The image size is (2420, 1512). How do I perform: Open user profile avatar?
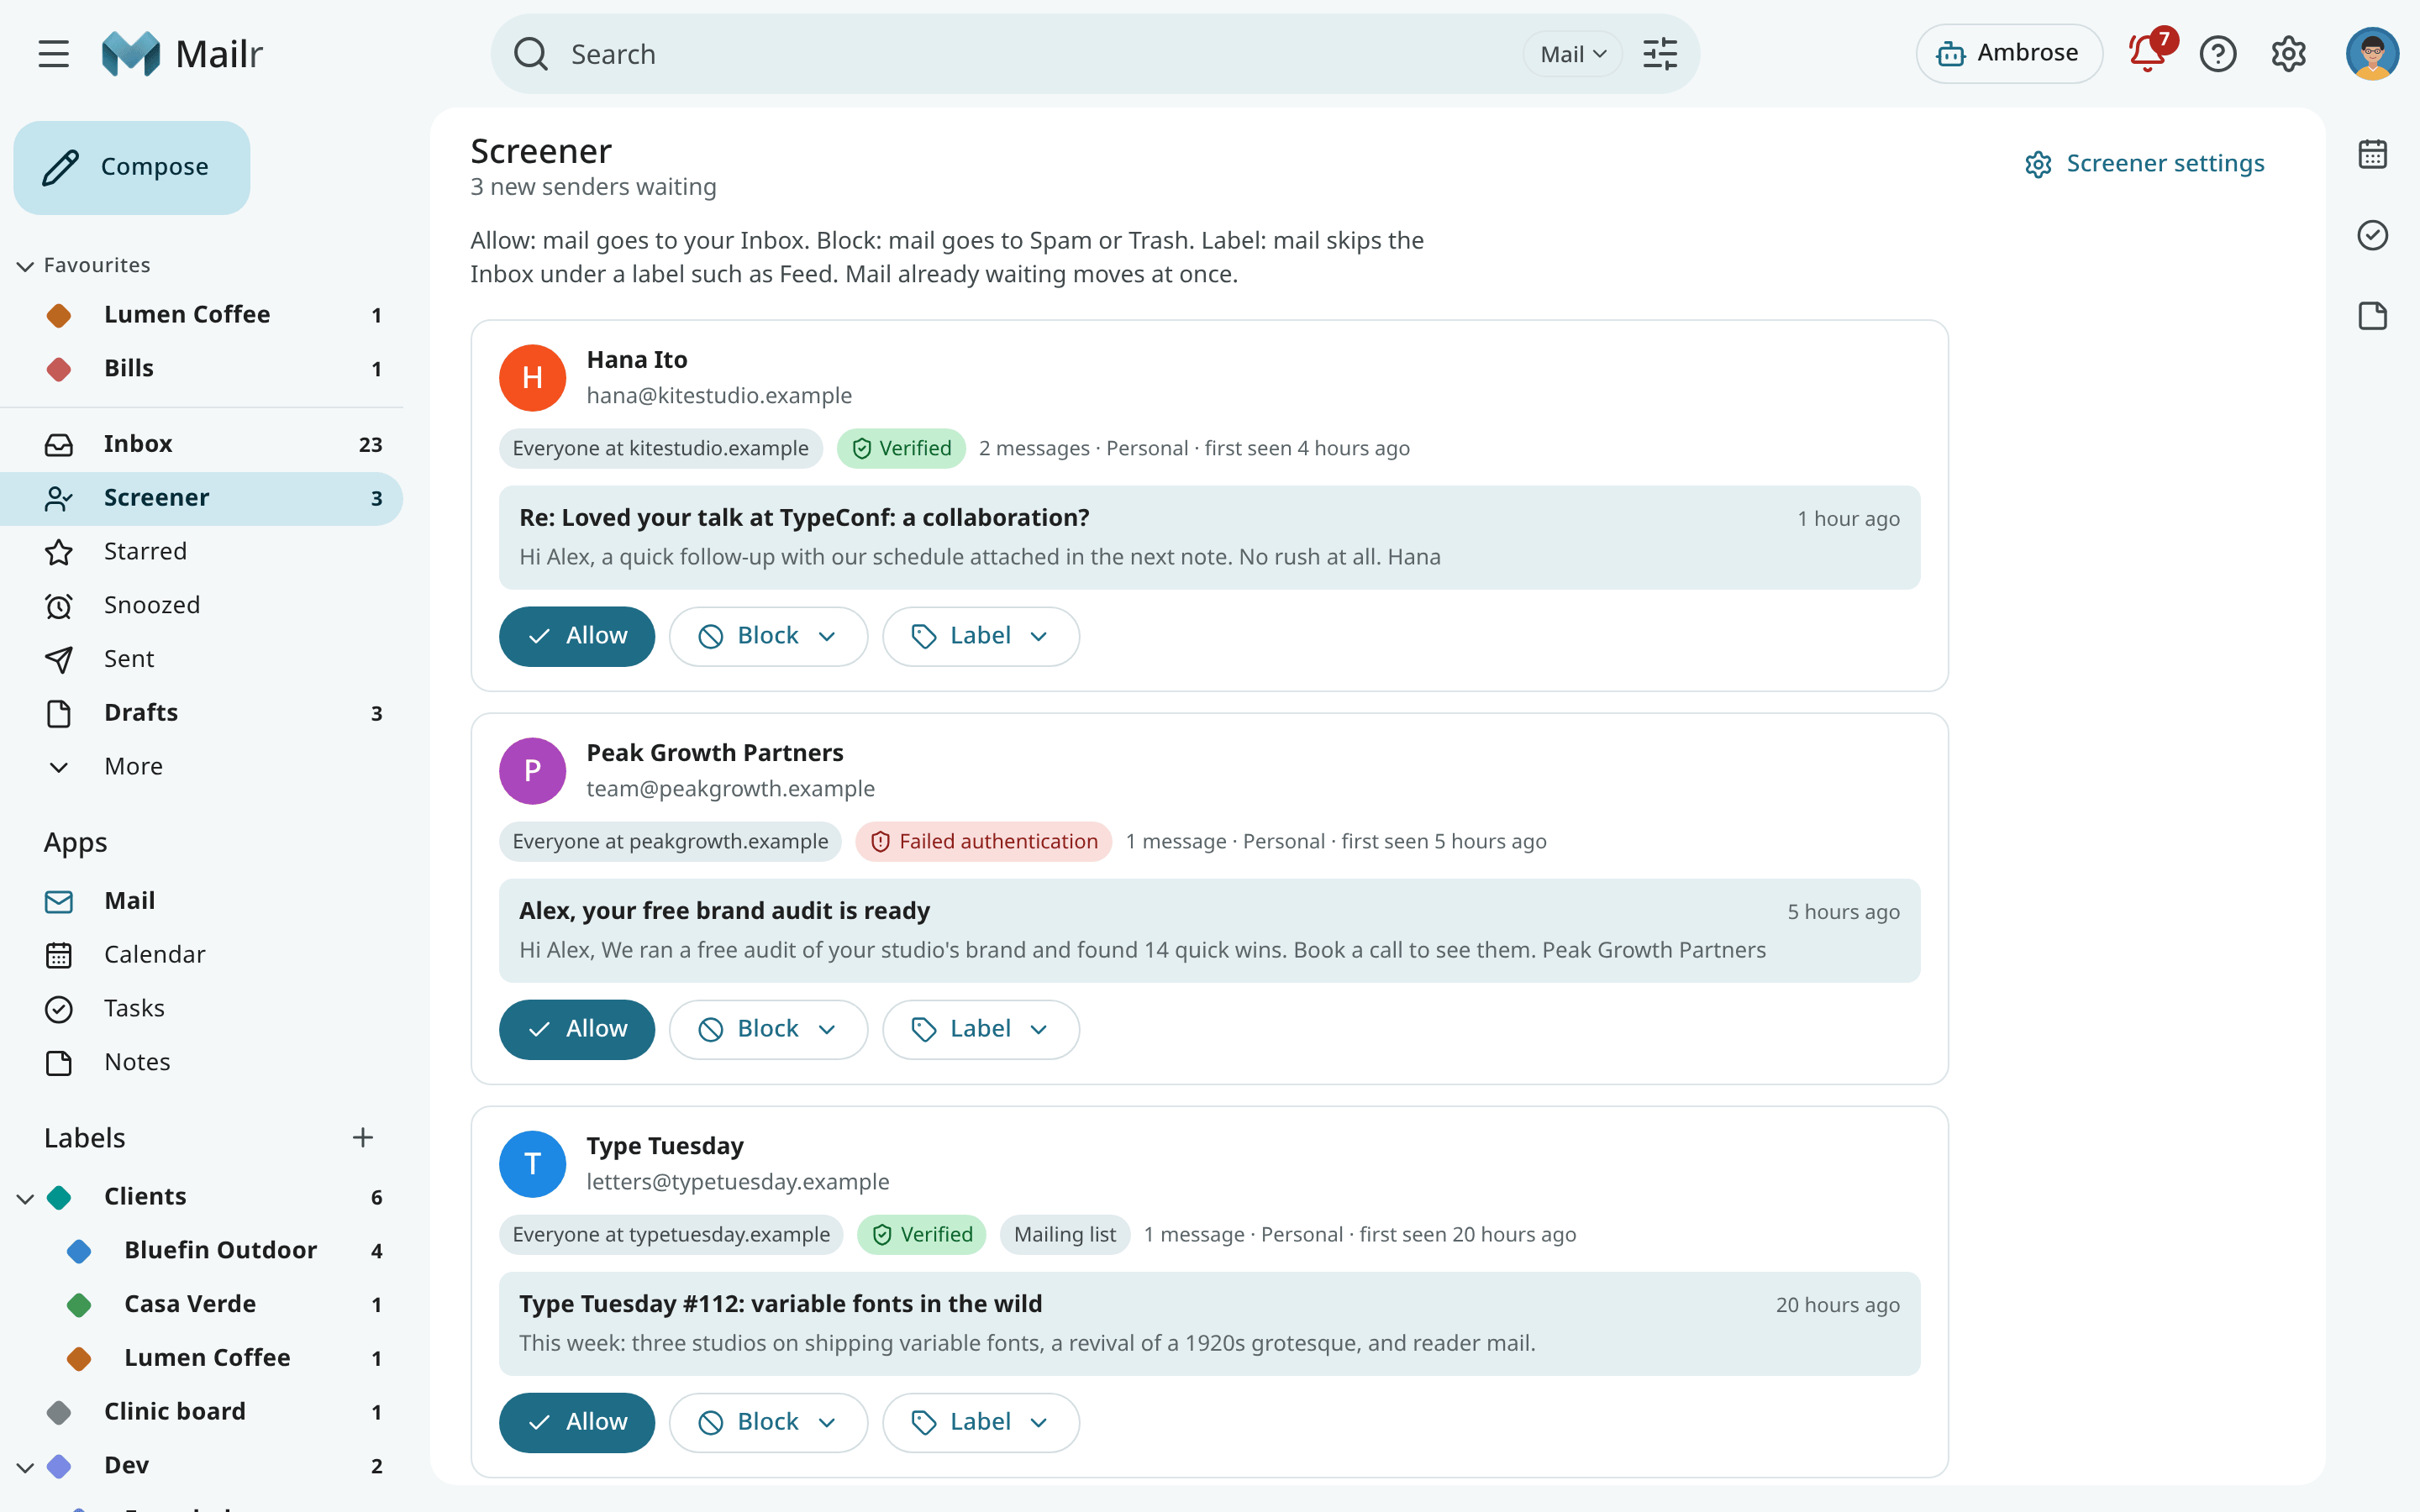2372,54
